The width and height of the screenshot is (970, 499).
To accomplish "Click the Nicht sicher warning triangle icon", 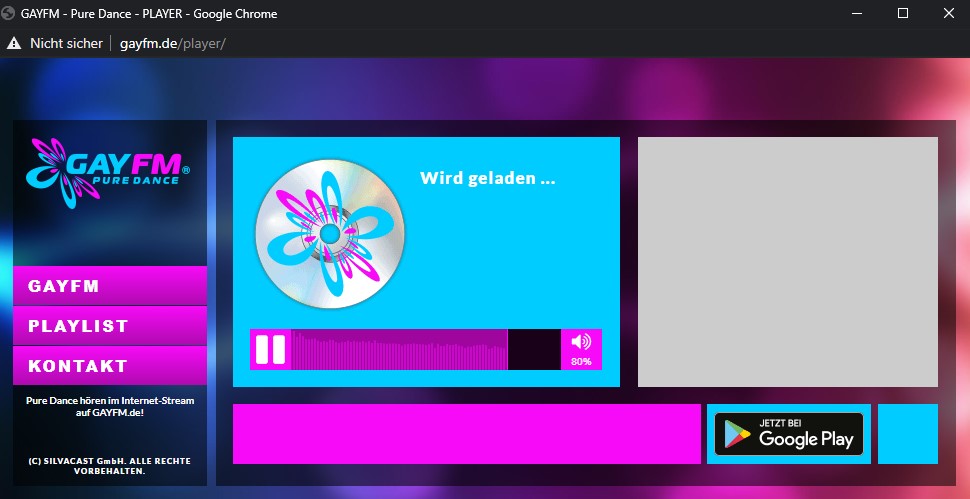I will pyautogui.click(x=14, y=43).
